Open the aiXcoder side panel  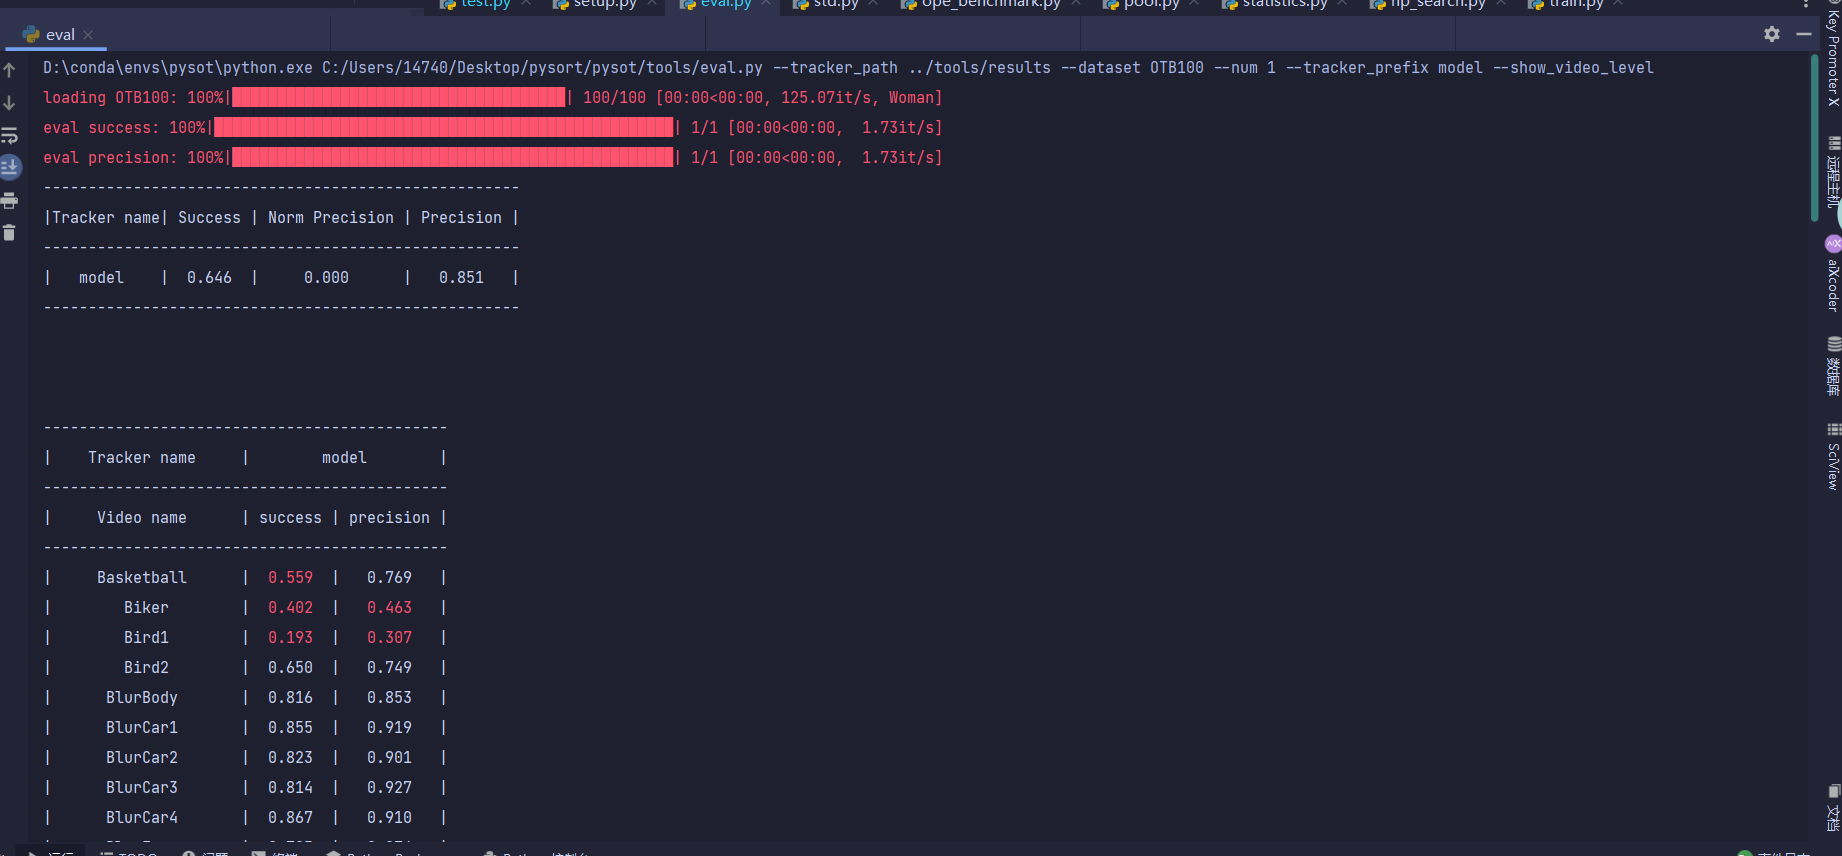[x=1833, y=274]
